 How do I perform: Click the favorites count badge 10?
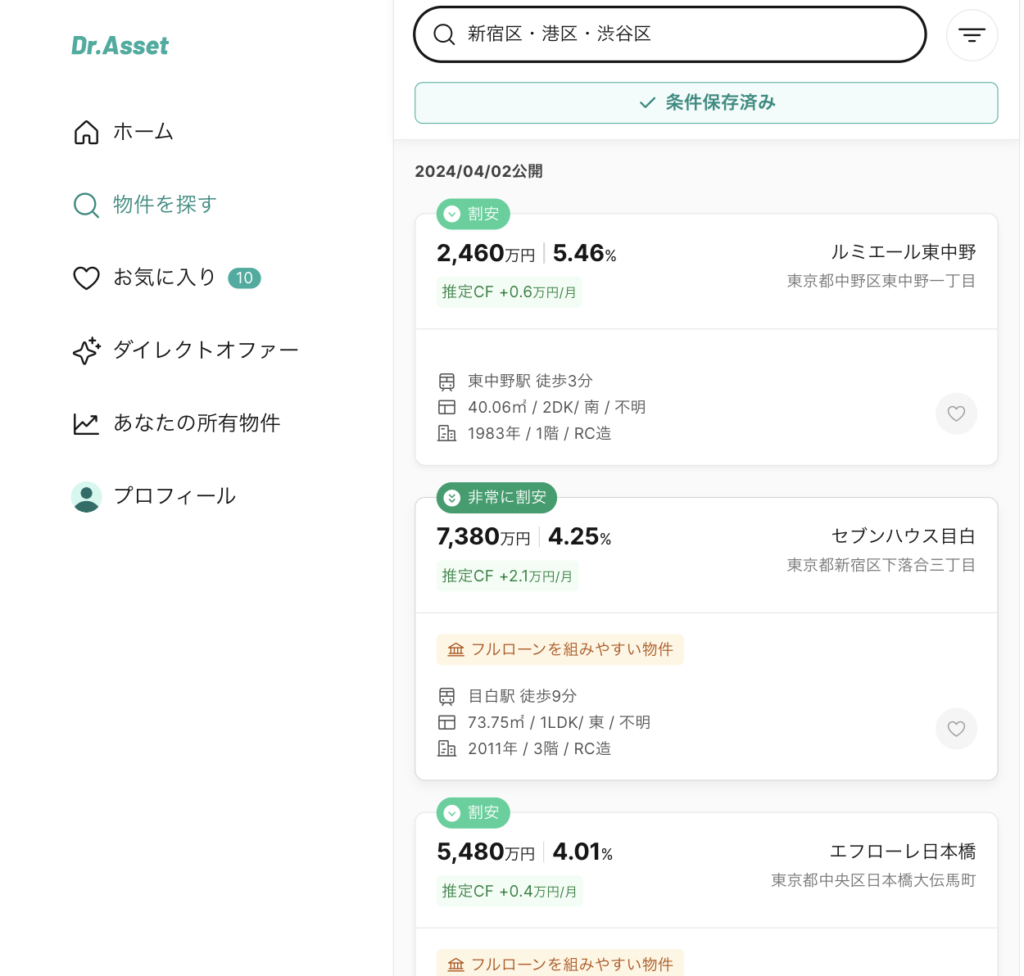[244, 278]
